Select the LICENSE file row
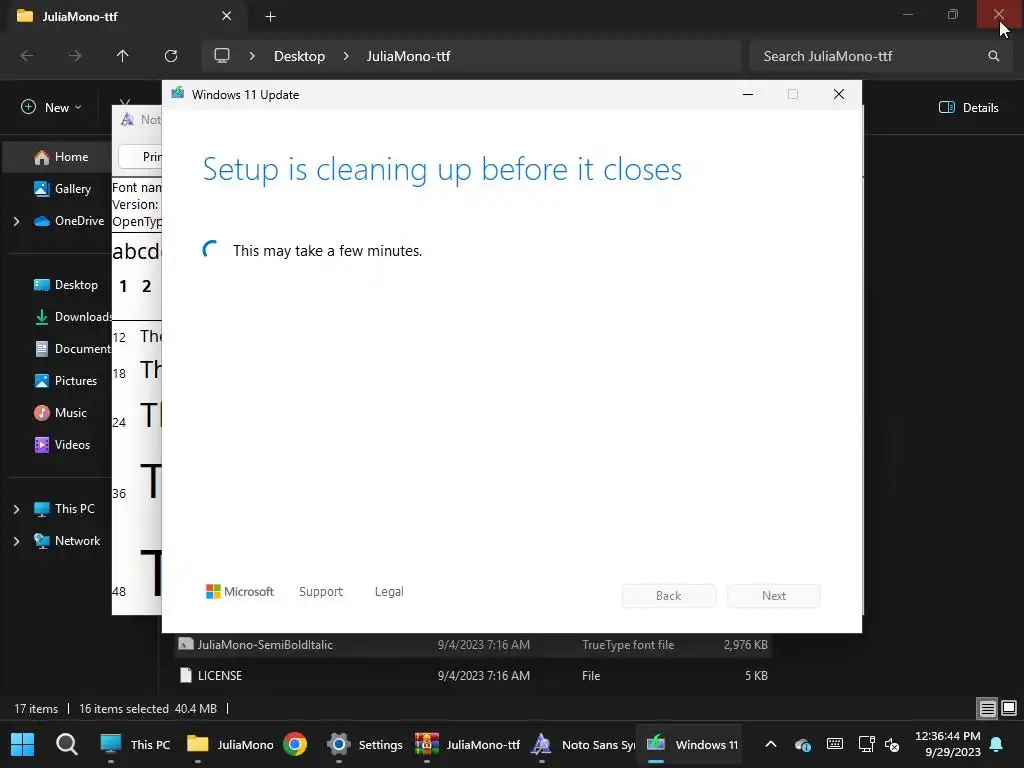The image size is (1024, 768). 473,676
